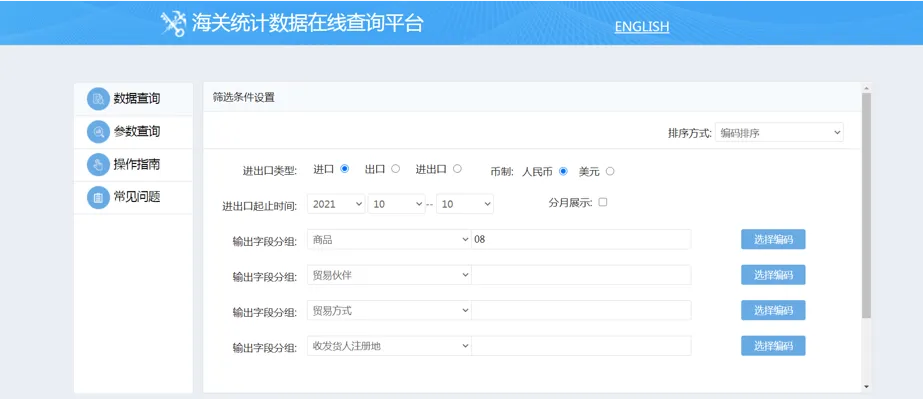The width and height of the screenshot is (923, 399).
Task: Click the 海关统计数据在线查询平台 title
Action: (307, 24)
